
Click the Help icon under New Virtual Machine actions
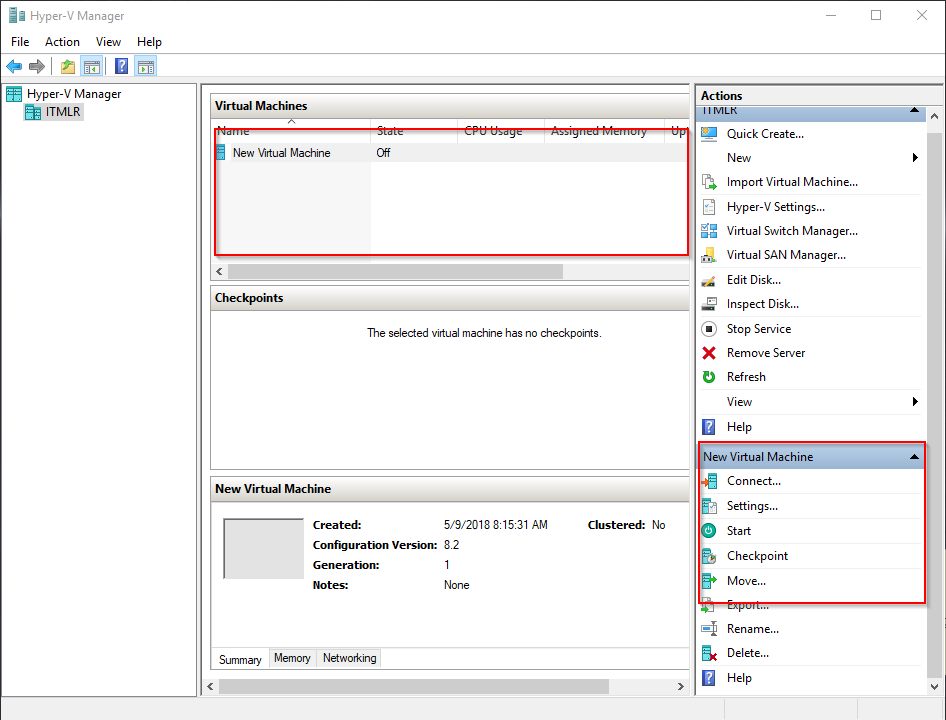click(709, 678)
